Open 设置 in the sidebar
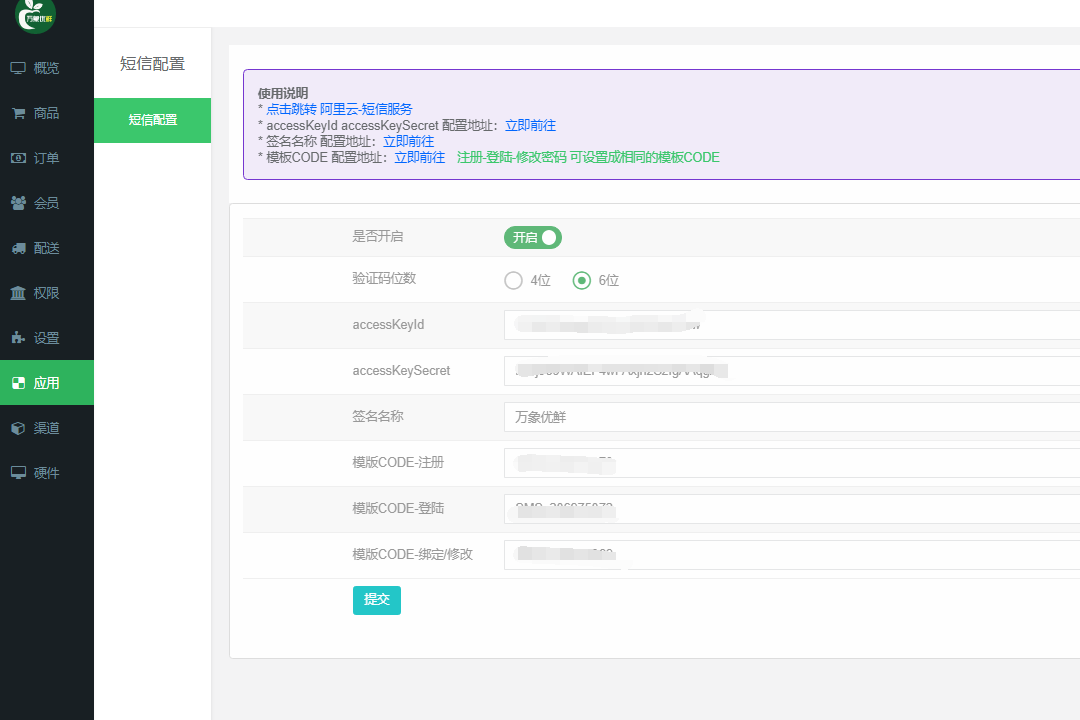 [47, 338]
